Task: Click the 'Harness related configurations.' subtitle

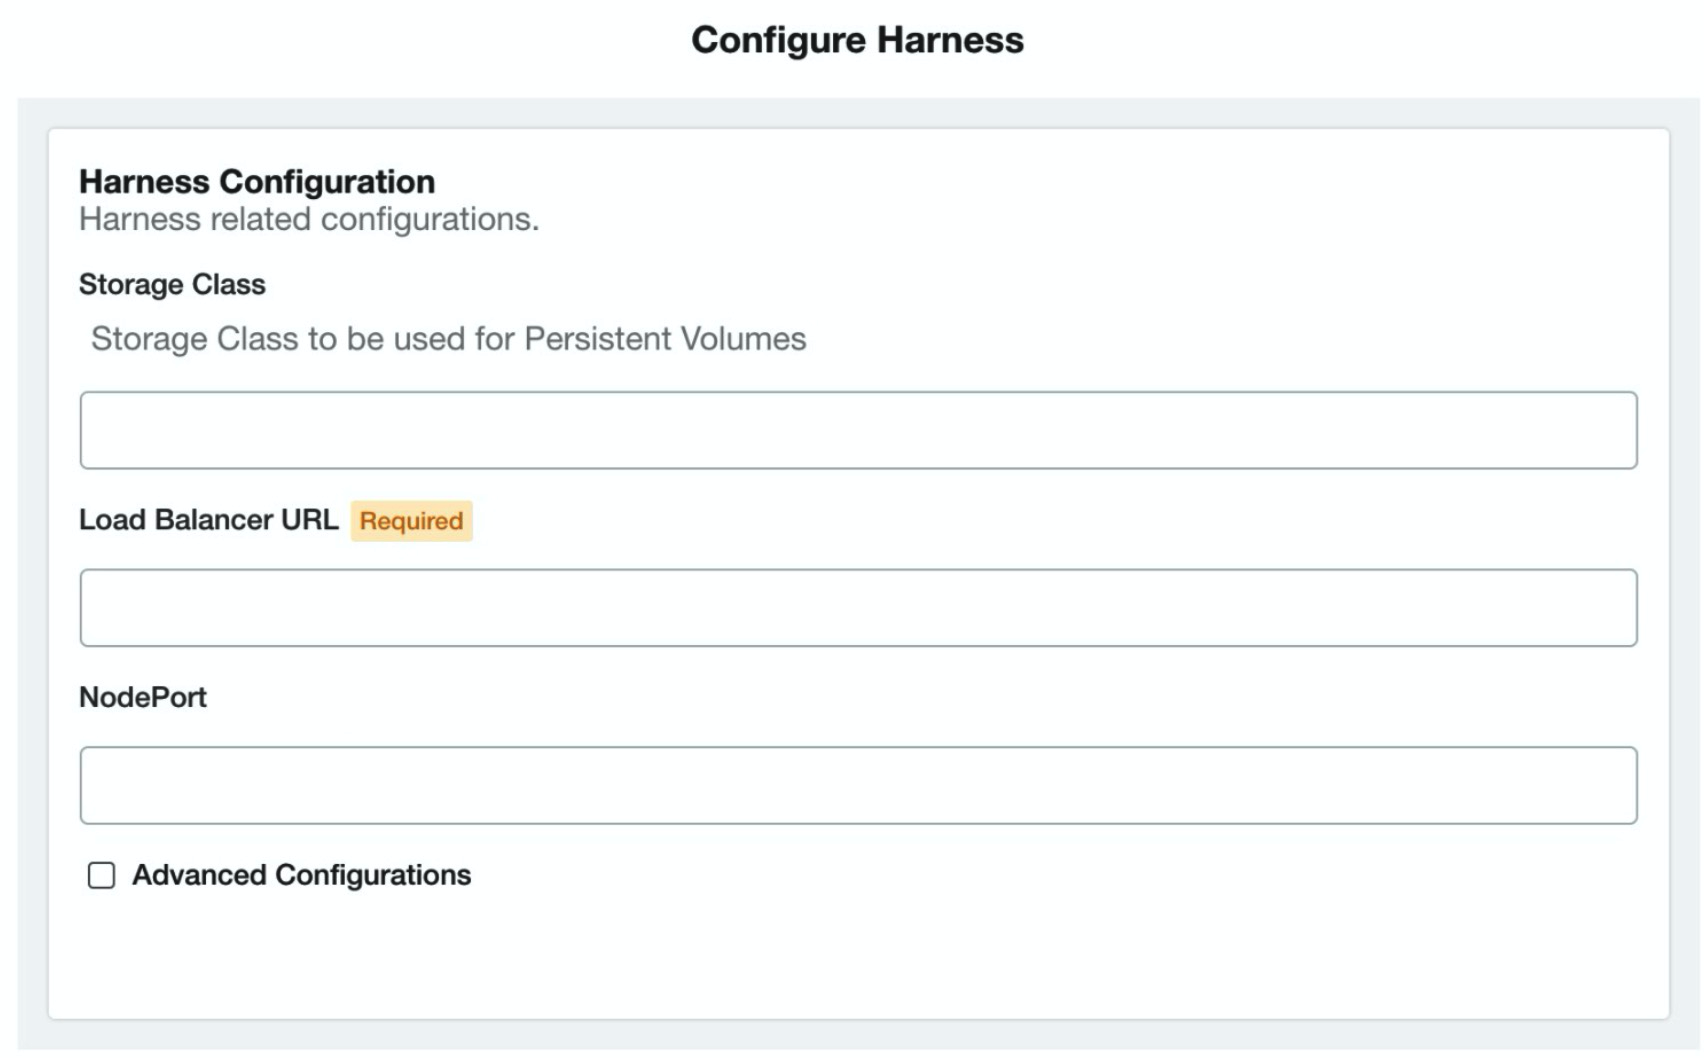Action: (x=309, y=219)
